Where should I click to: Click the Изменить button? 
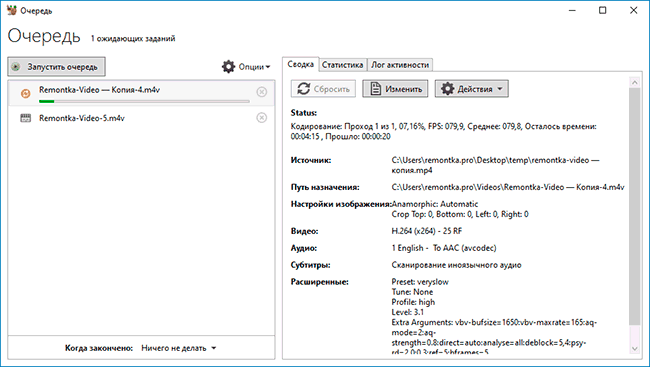point(395,89)
